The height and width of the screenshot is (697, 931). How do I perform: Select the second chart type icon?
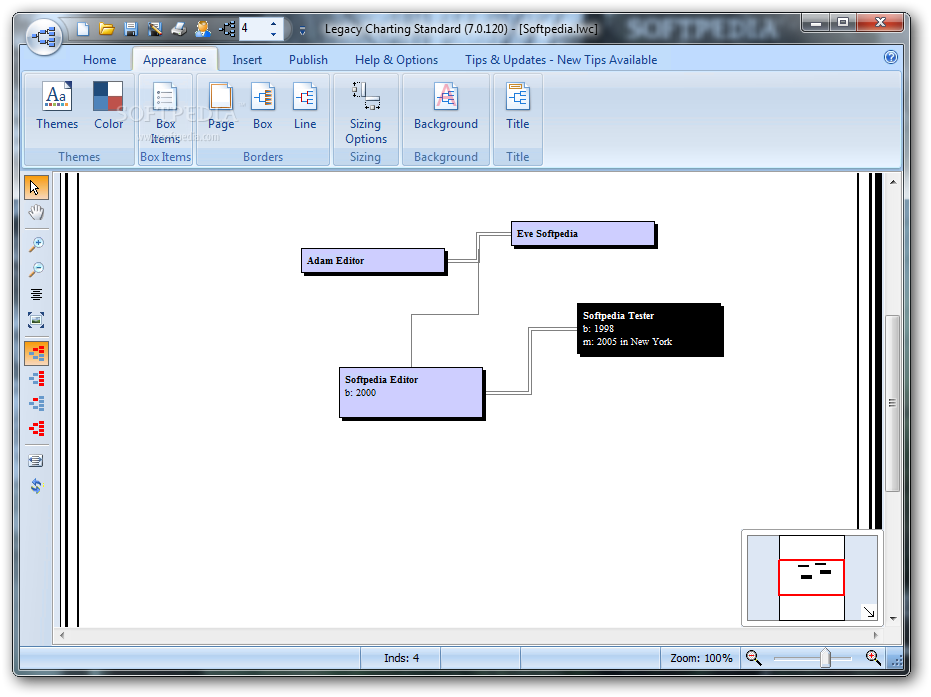point(36,378)
